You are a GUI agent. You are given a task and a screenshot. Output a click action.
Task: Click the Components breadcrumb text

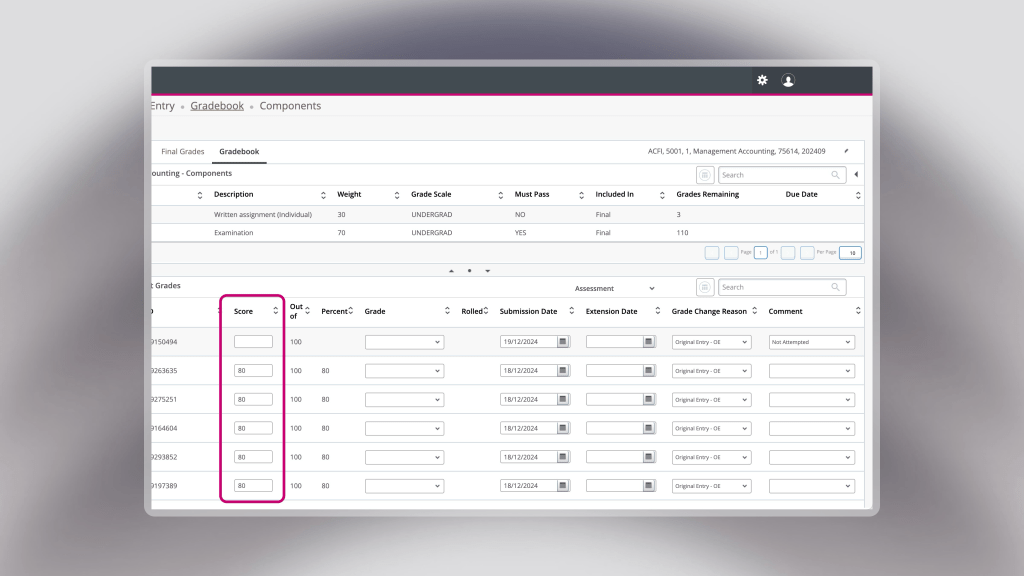click(x=290, y=106)
